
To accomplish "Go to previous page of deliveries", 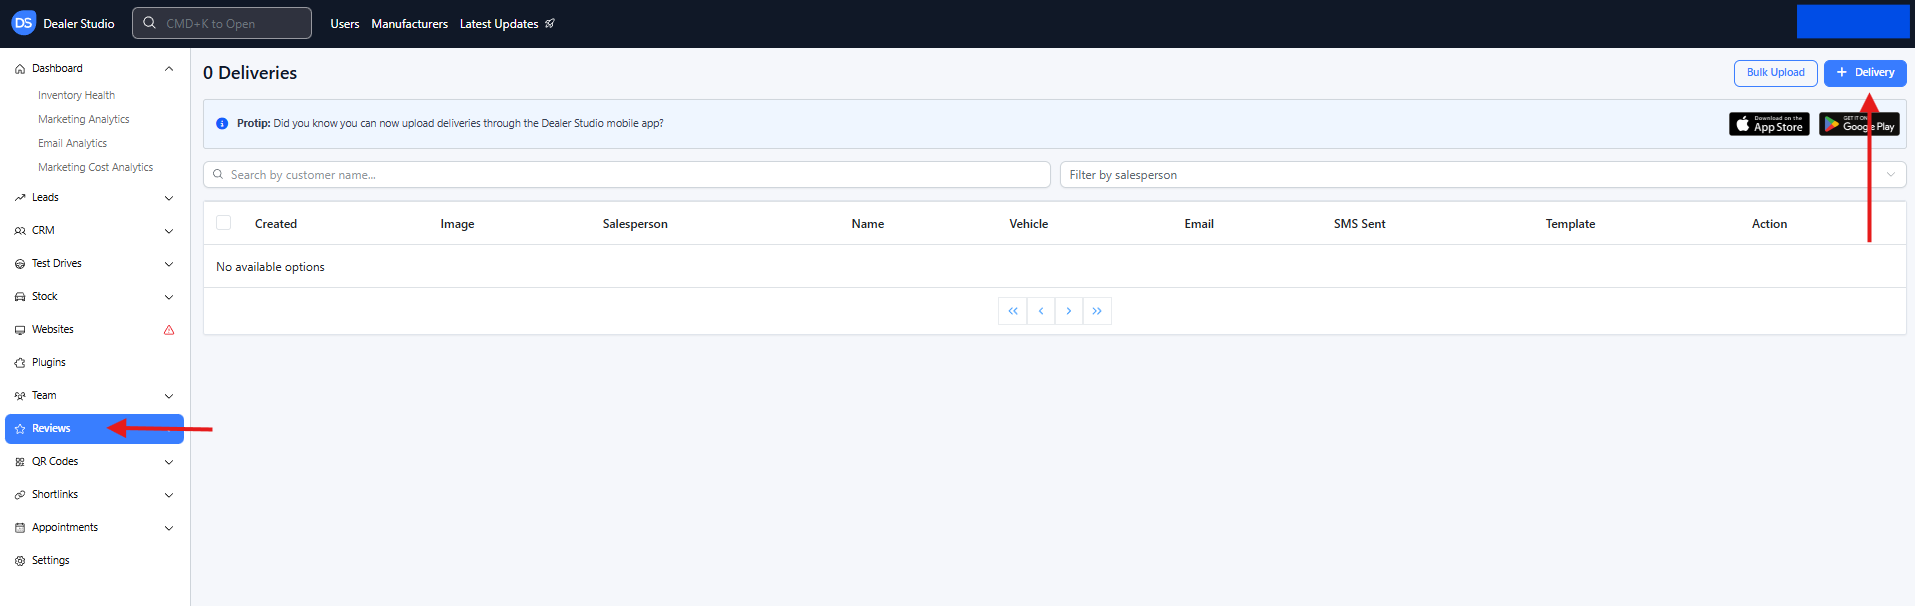I will click(x=1041, y=311).
